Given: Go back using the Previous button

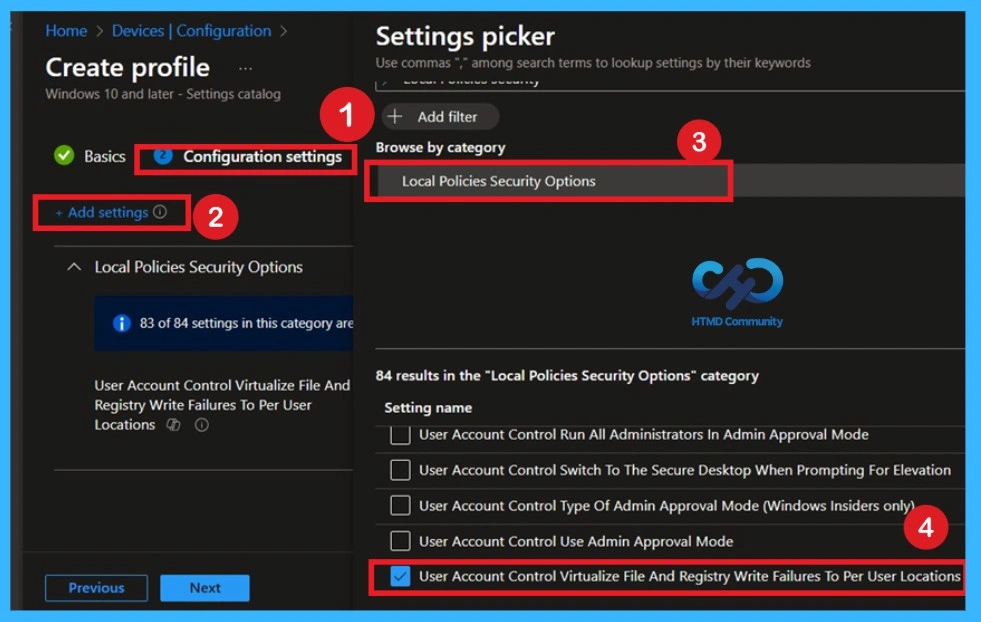Looking at the screenshot, I should pos(96,588).
